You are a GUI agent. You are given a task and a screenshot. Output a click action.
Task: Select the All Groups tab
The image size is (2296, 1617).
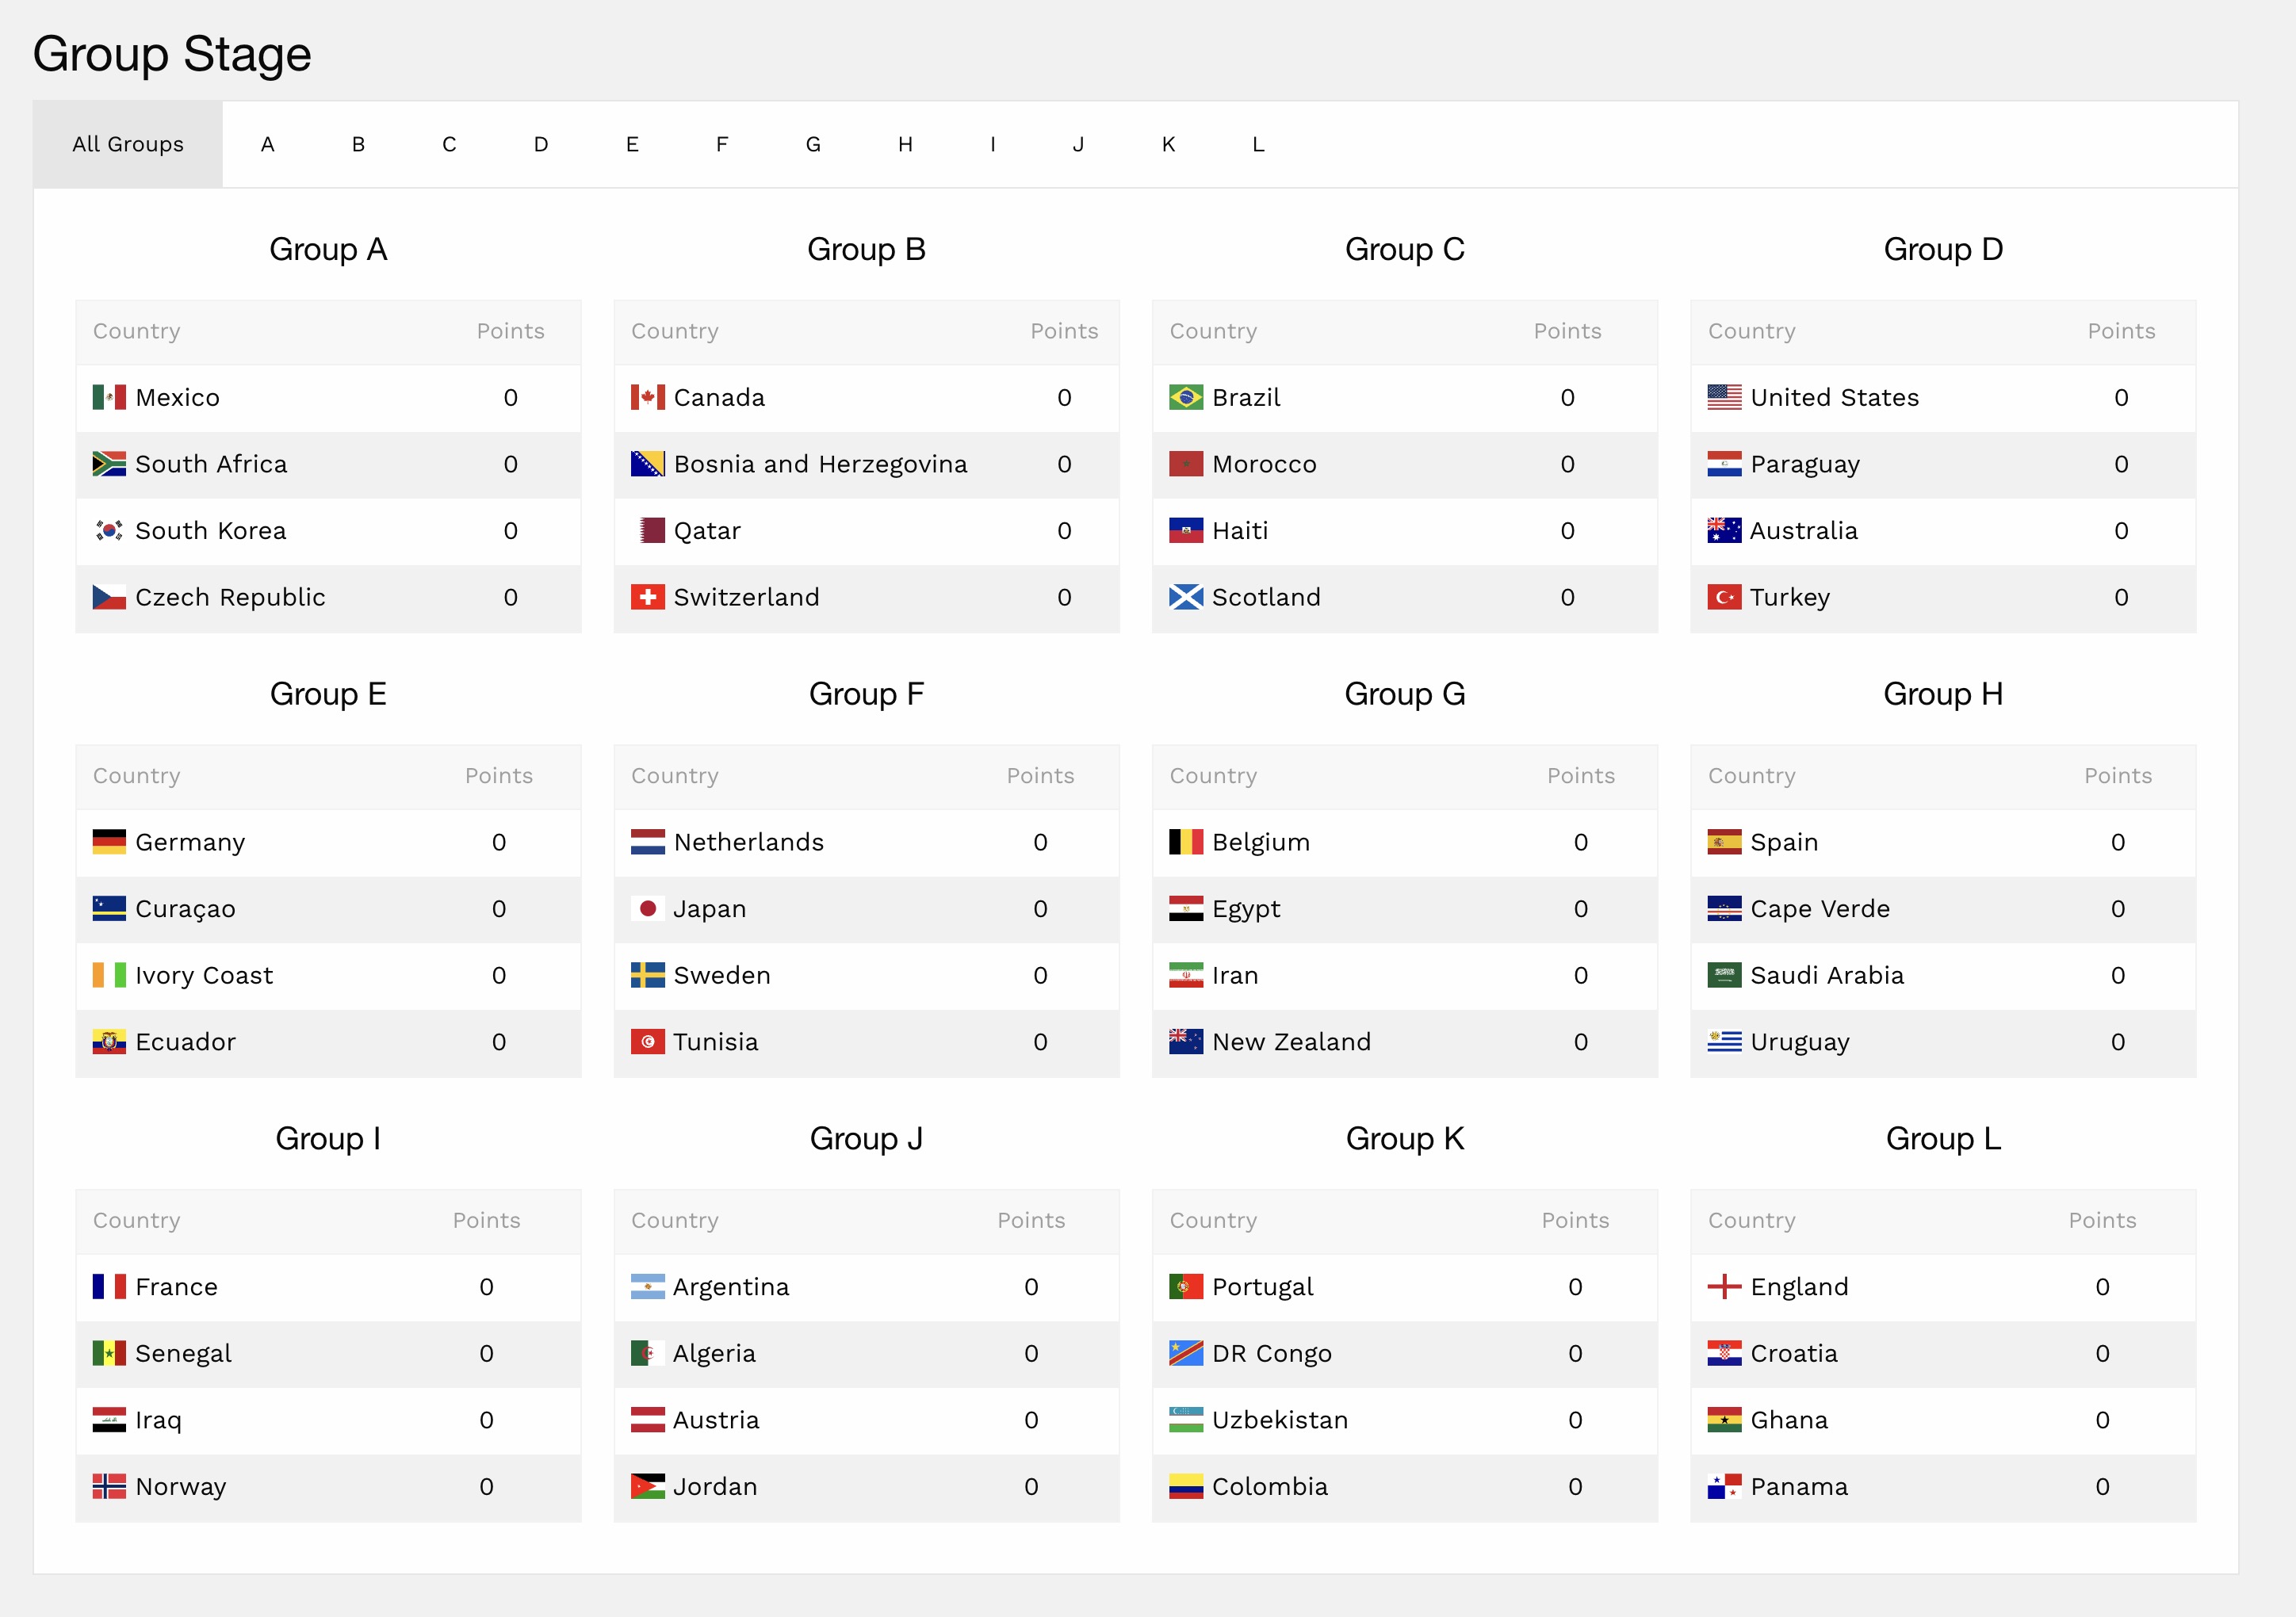128,144
